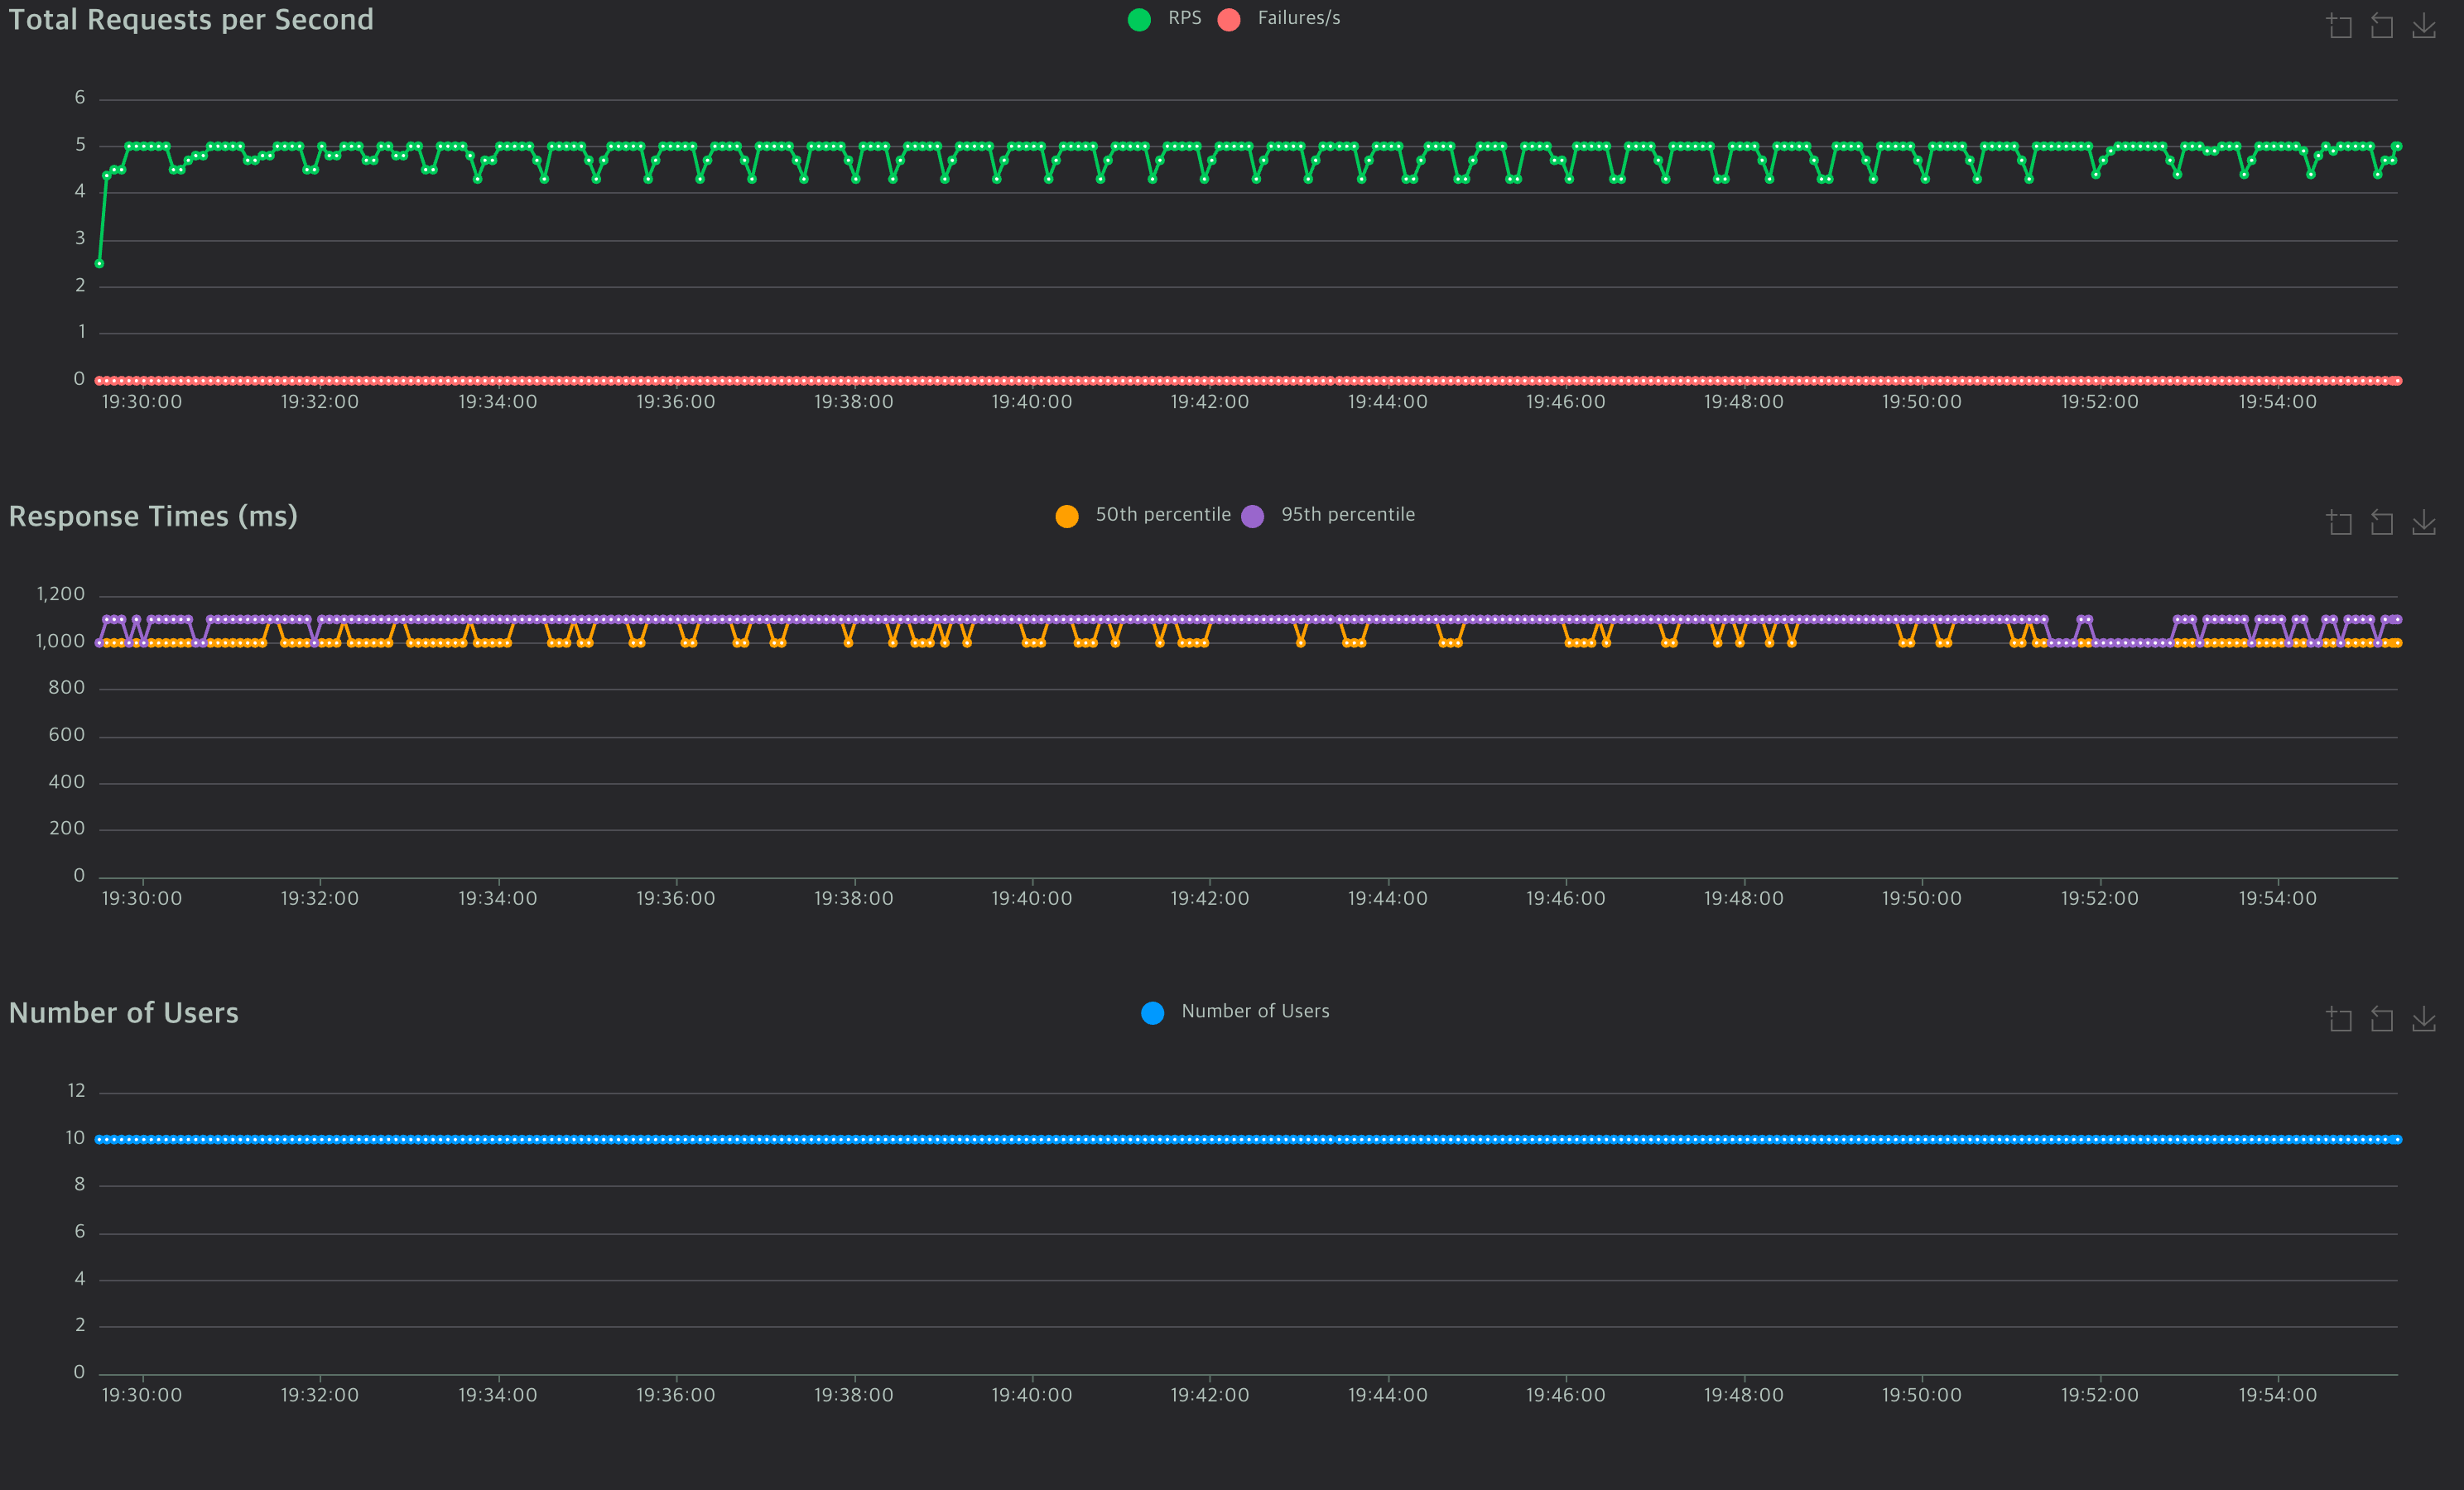
Task: Click the green RPS legend color dot
Action: tap(1139, 19)
